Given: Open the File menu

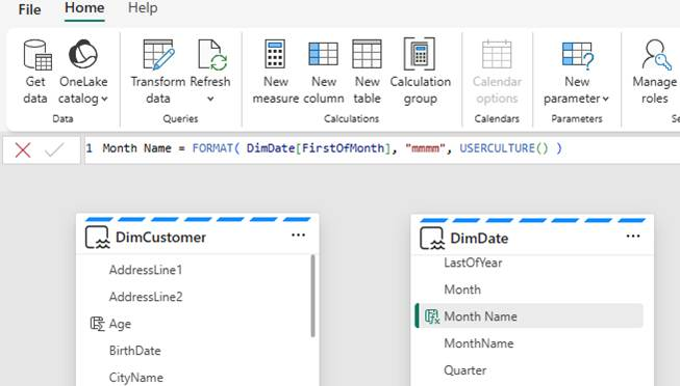Looking at the screenshot, I should (x=29, y=10).
